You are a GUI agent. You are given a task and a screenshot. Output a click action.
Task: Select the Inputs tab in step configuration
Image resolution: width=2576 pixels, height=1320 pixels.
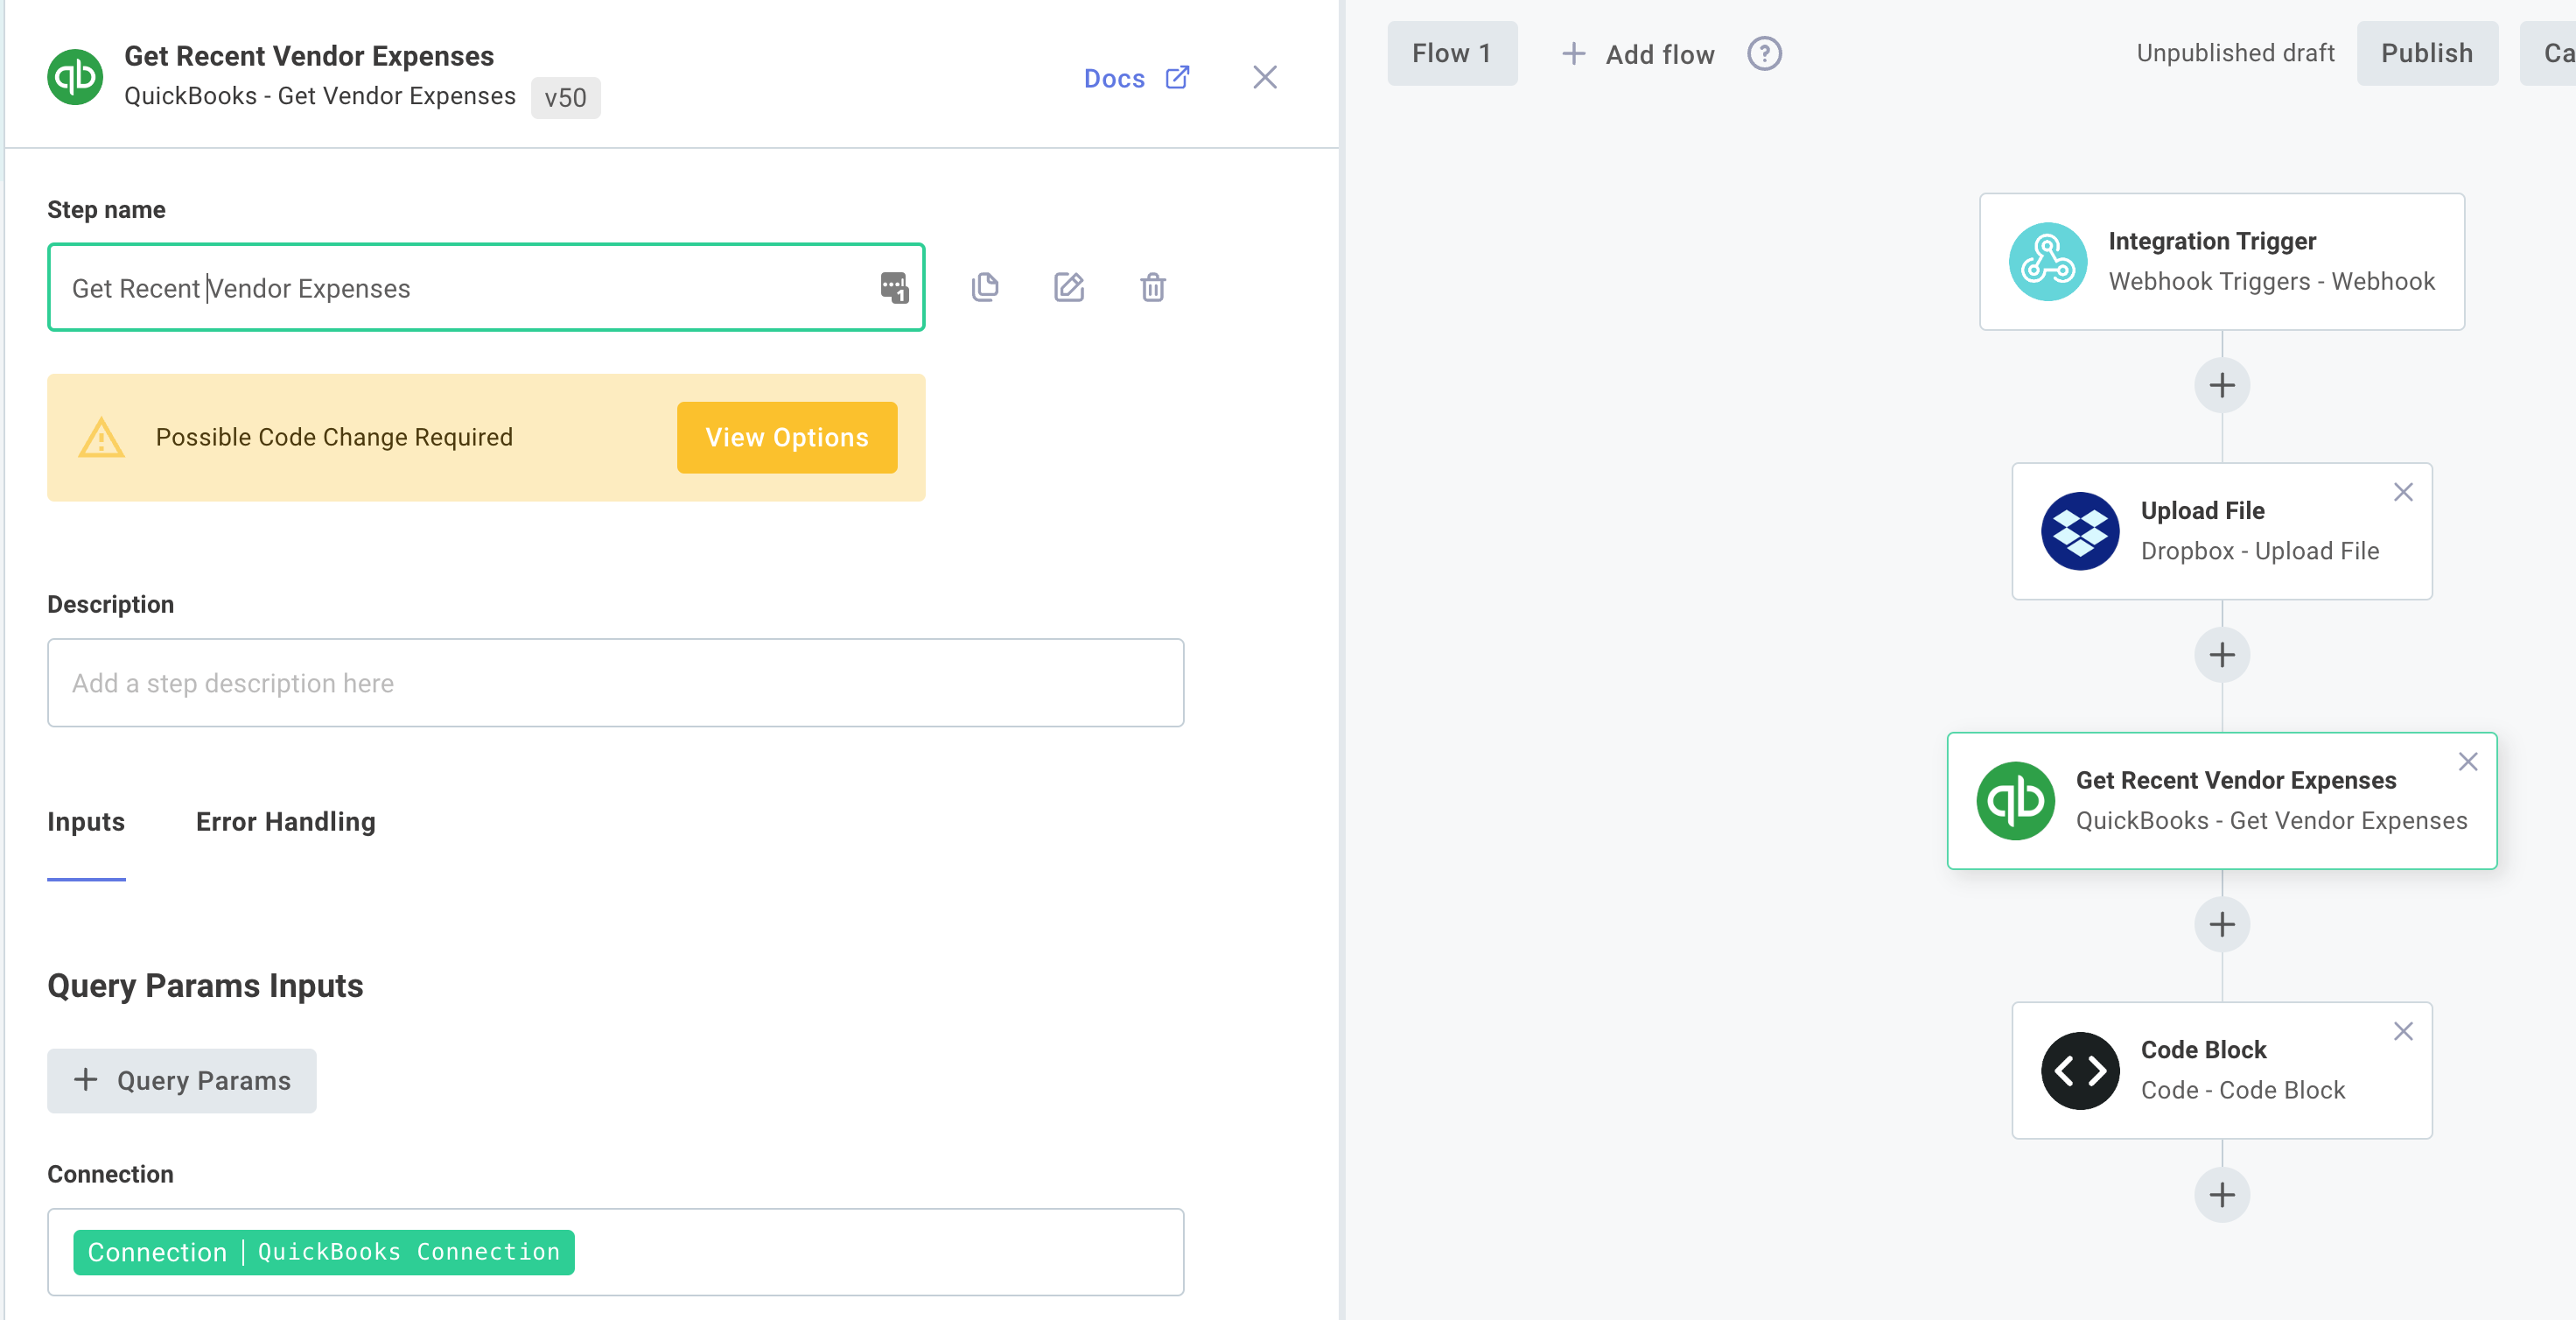pyautogui.click(x=87, y=822)
